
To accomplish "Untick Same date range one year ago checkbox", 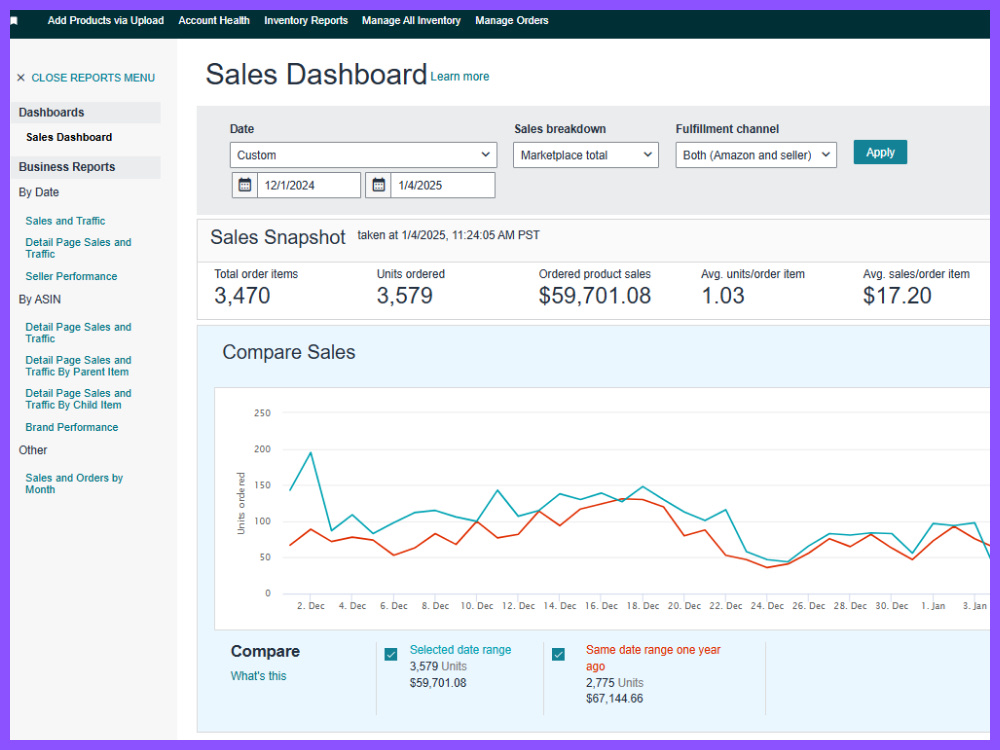I will 558,654.
